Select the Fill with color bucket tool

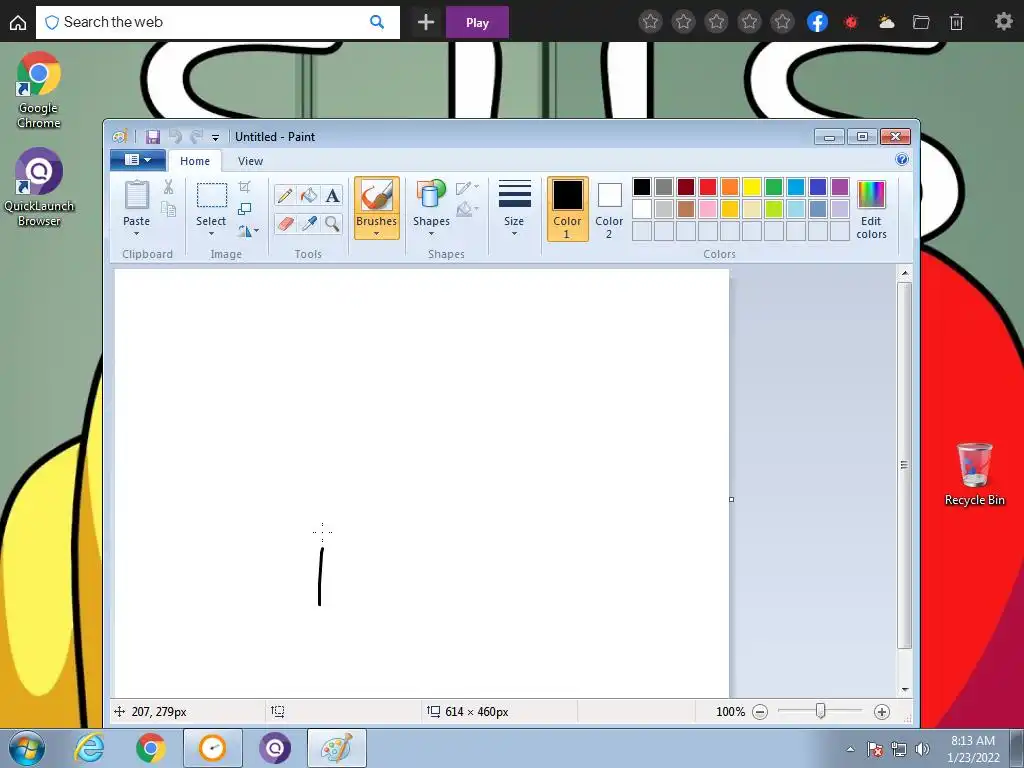309,195
